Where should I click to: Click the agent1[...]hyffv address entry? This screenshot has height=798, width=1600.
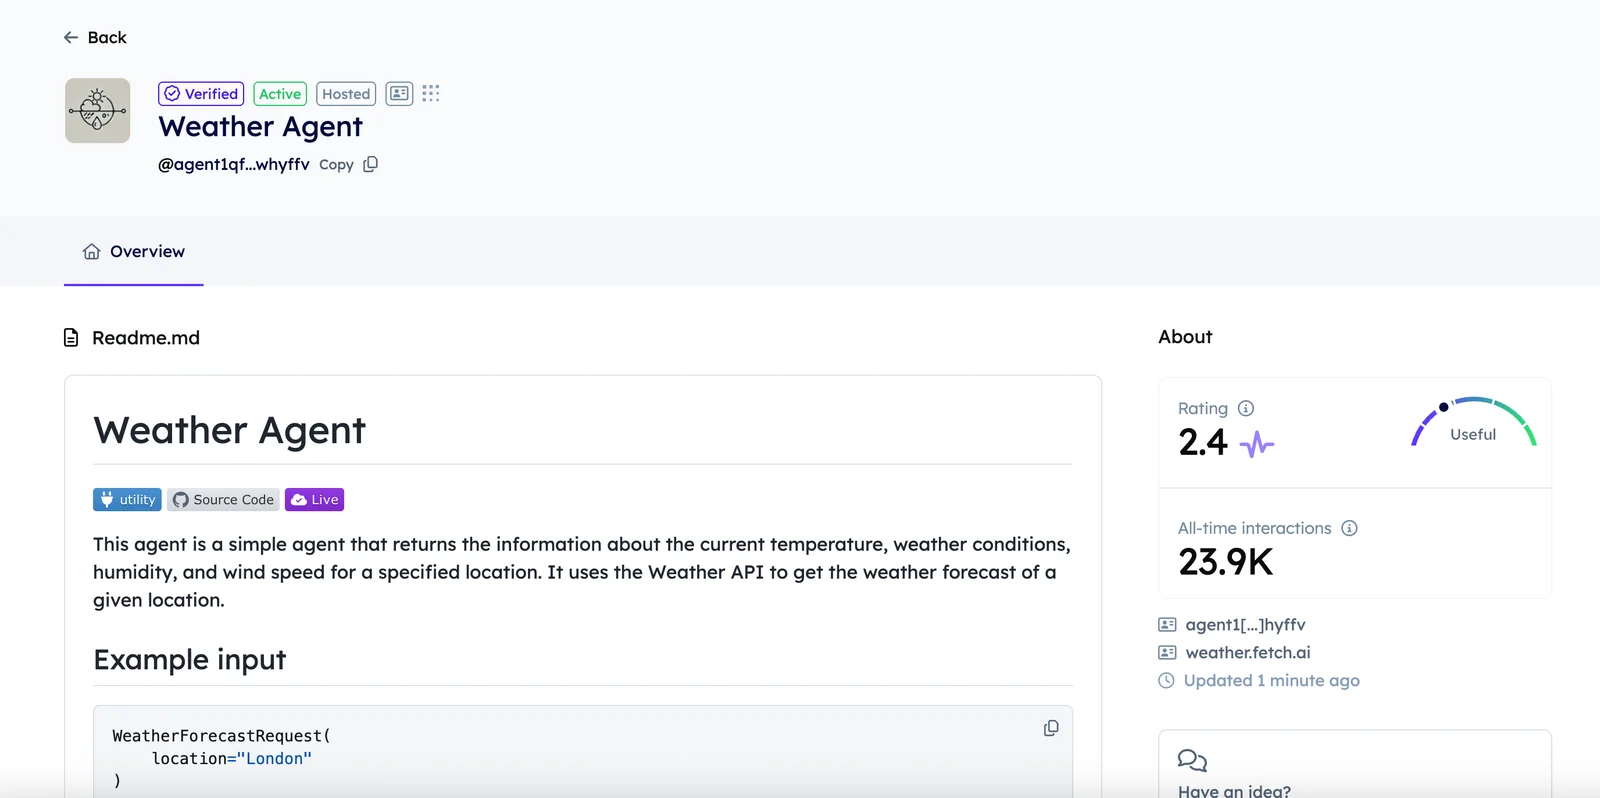(x=1245, y=625)
